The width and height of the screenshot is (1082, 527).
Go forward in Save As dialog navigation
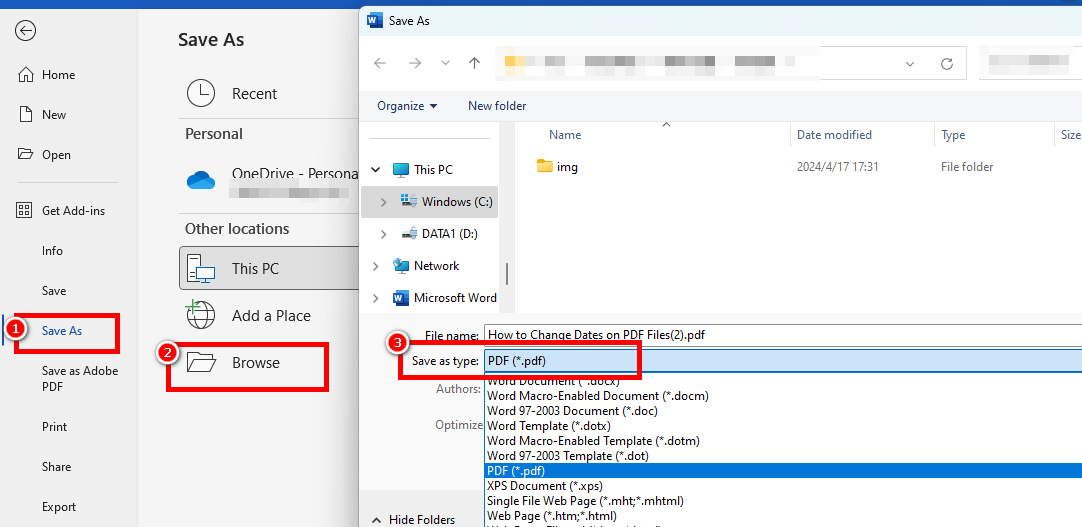[x=415, y=63]
